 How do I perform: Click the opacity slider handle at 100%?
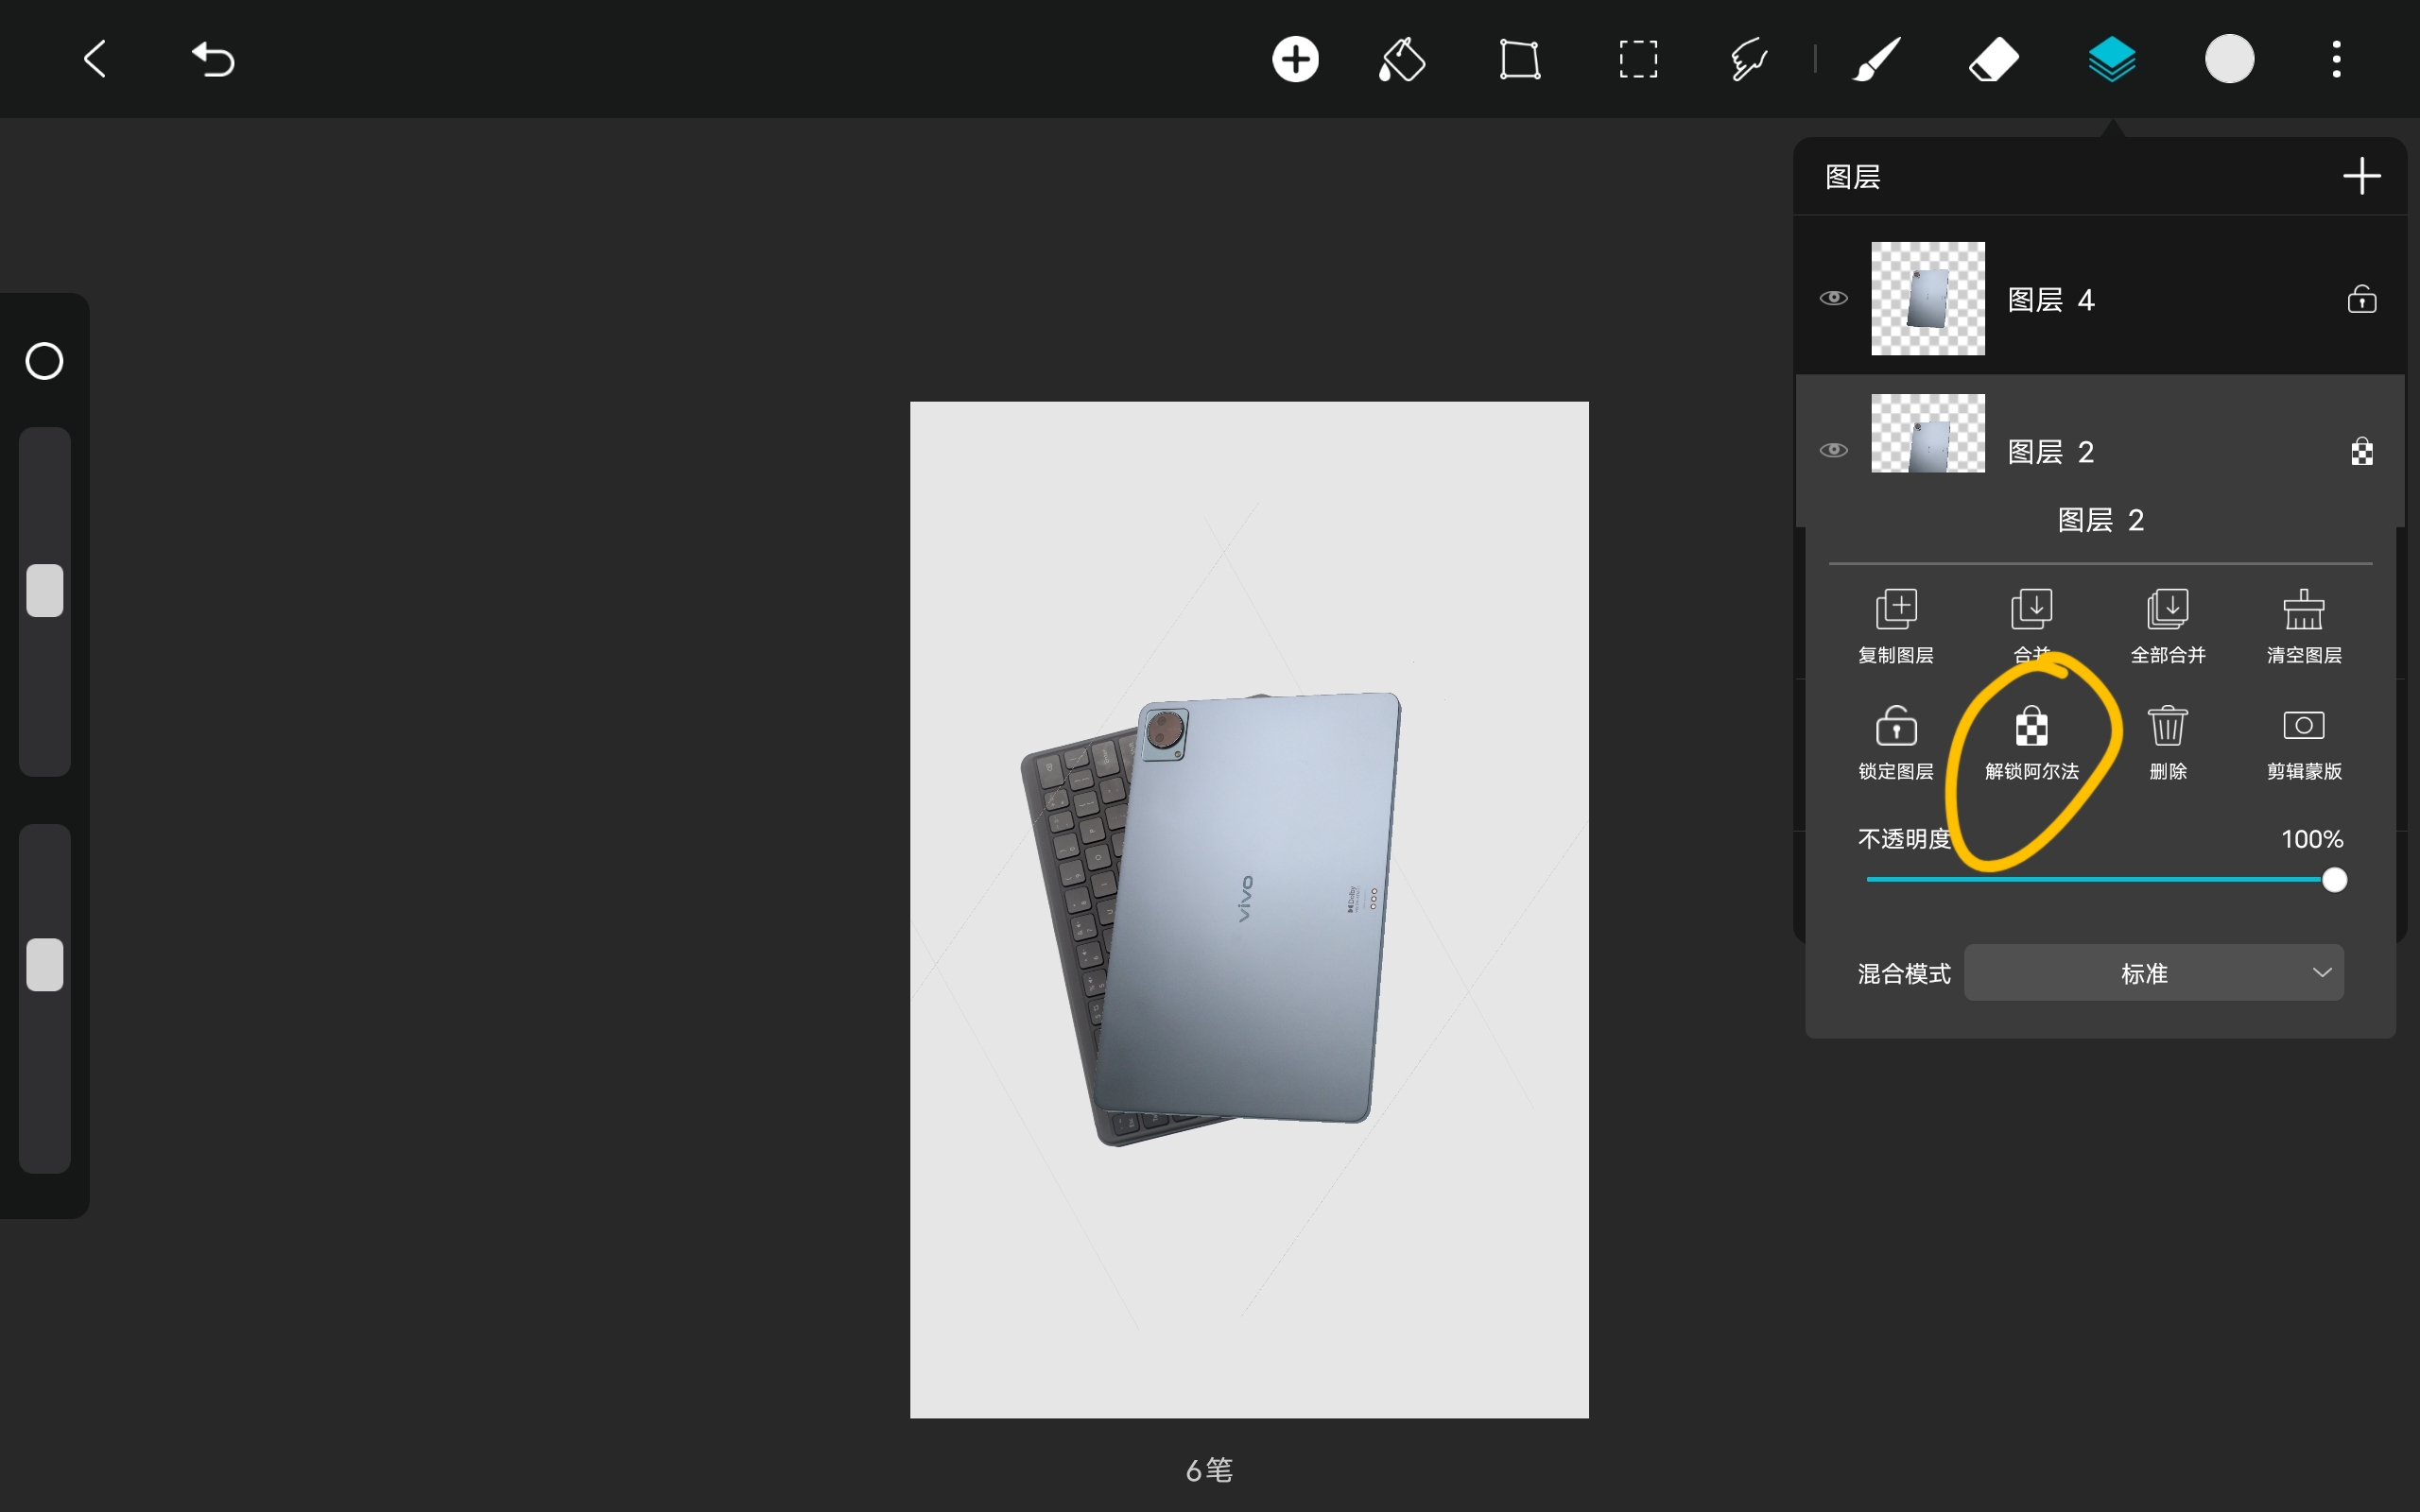(2334, 880)
